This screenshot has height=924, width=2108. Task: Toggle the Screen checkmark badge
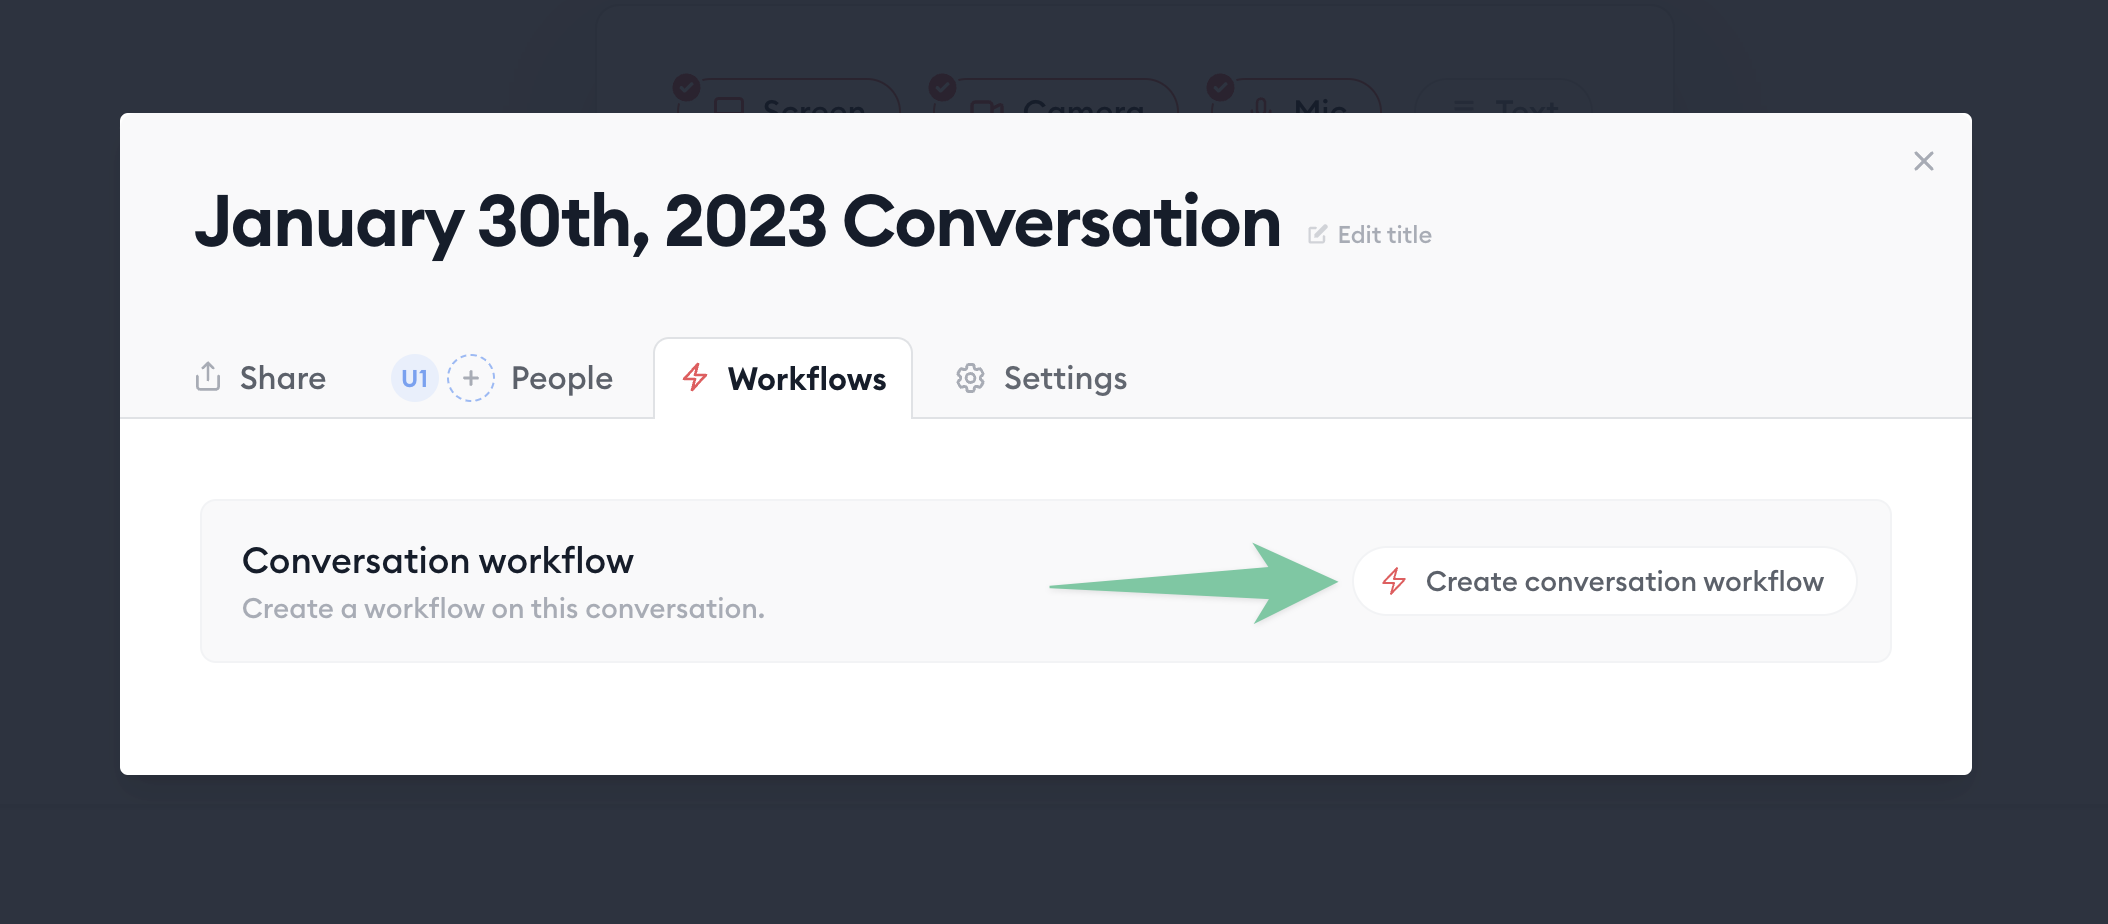(686, 88)
